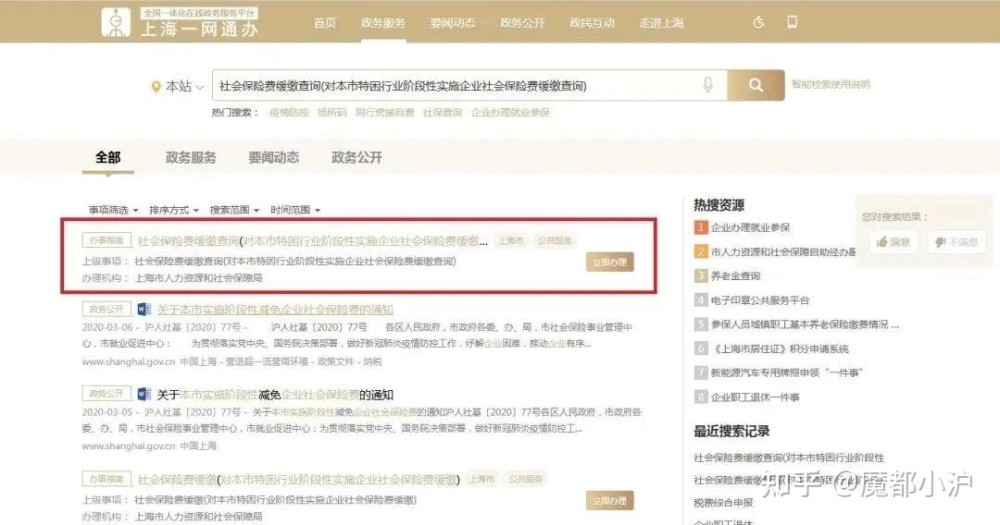The width and height of the screenshot is (1000, 525).
Task: Click 办事指南 tag on first result
Action: (x=107, y=240)
